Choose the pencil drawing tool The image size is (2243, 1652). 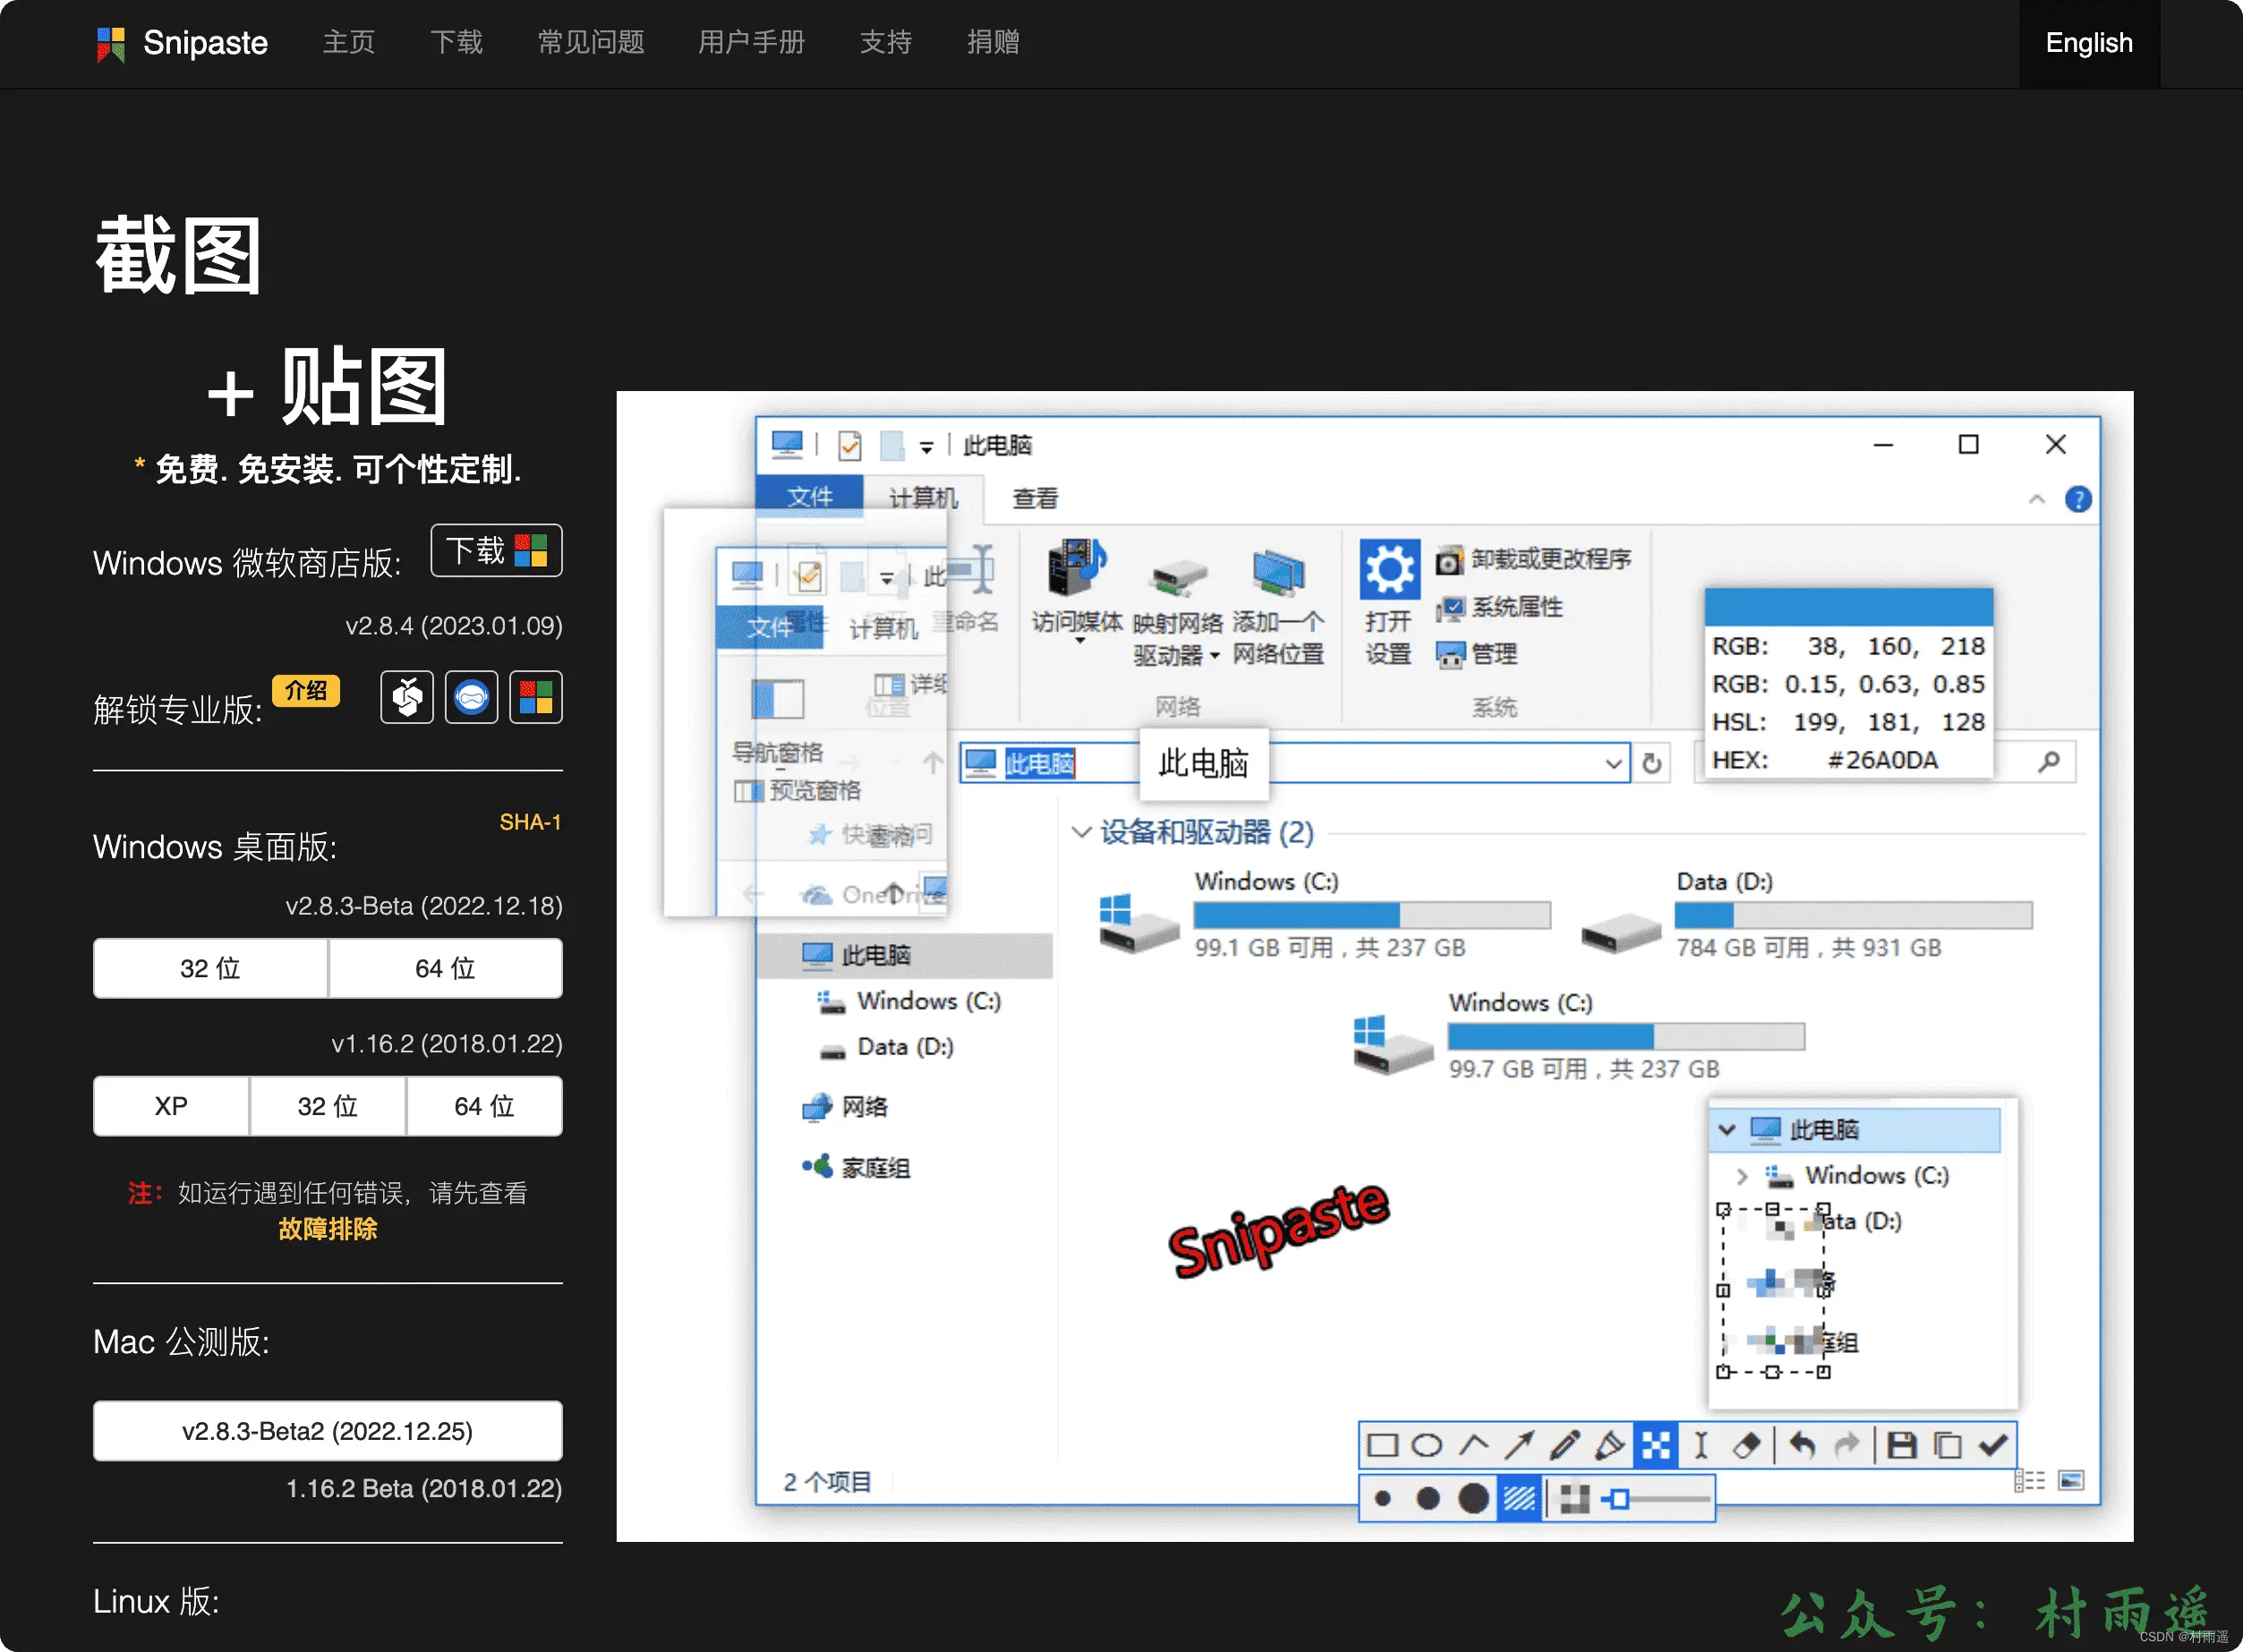pyautogui.click(x=1564, y=1445)
